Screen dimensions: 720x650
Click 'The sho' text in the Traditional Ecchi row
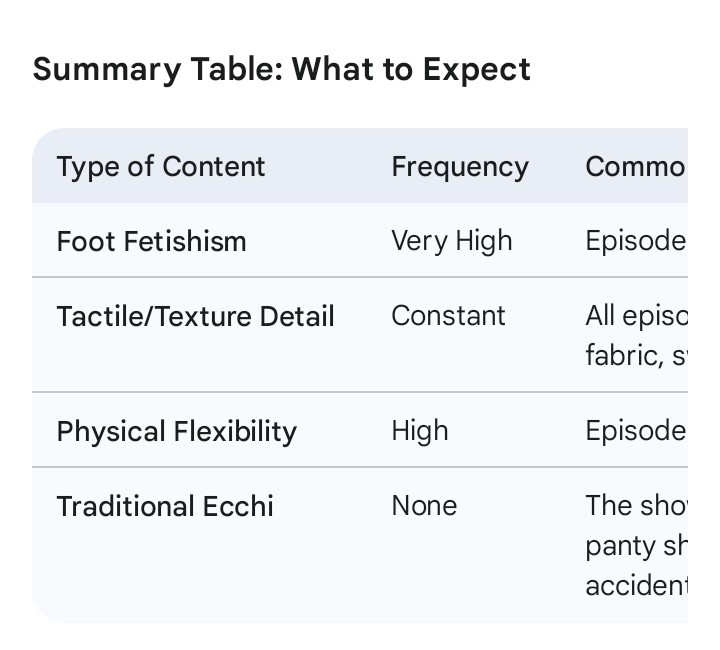click(636, 506)
